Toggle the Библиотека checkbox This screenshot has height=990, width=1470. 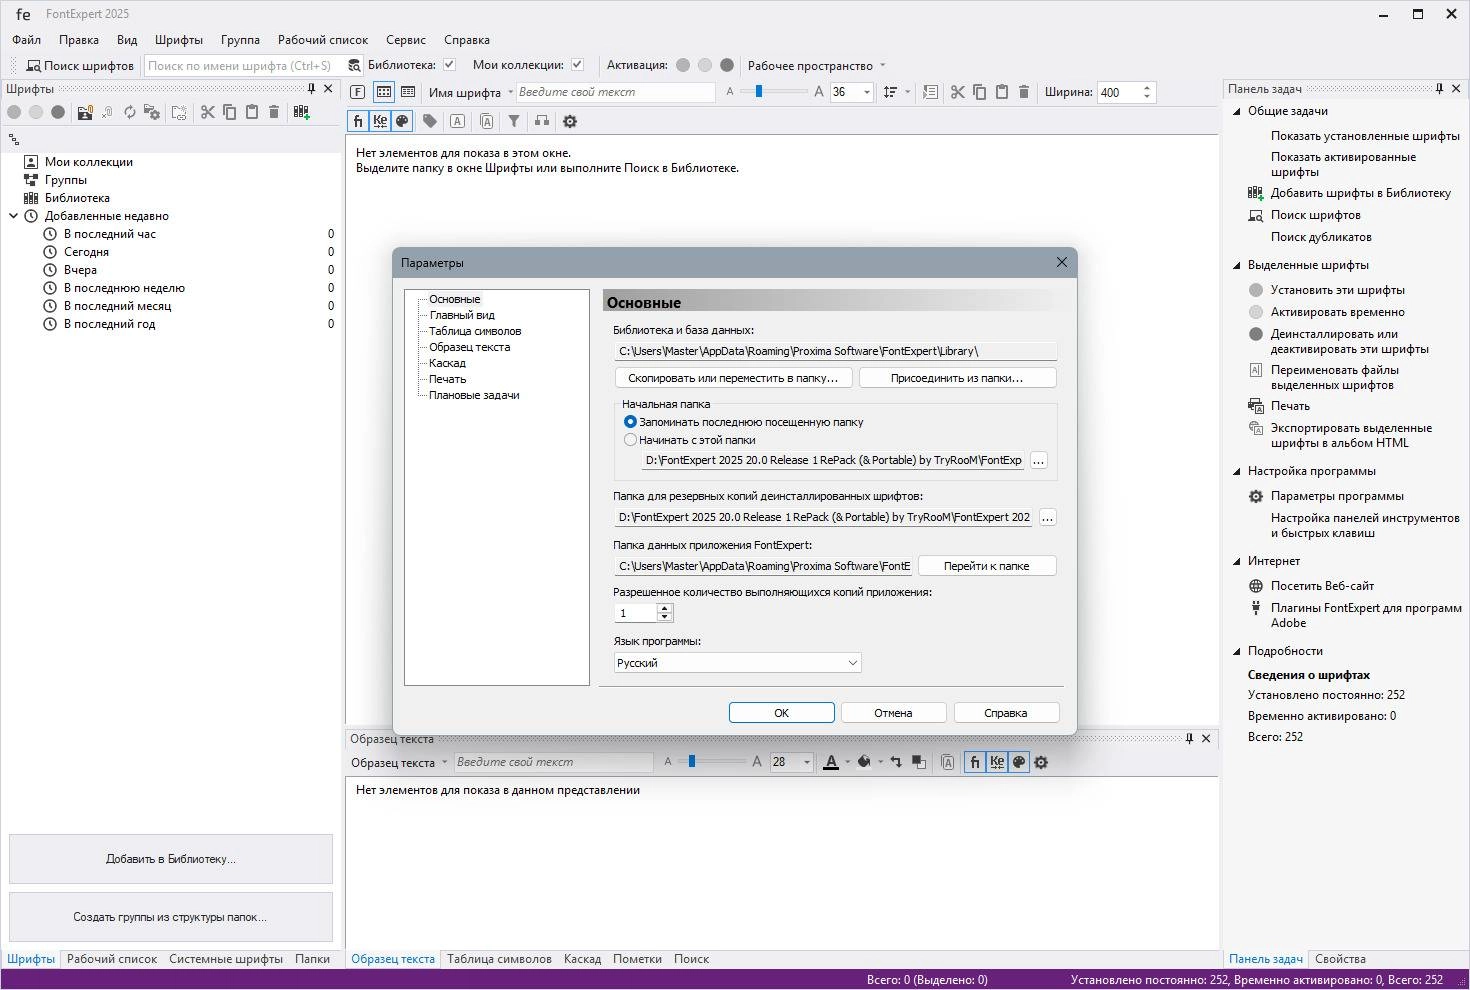450,65
